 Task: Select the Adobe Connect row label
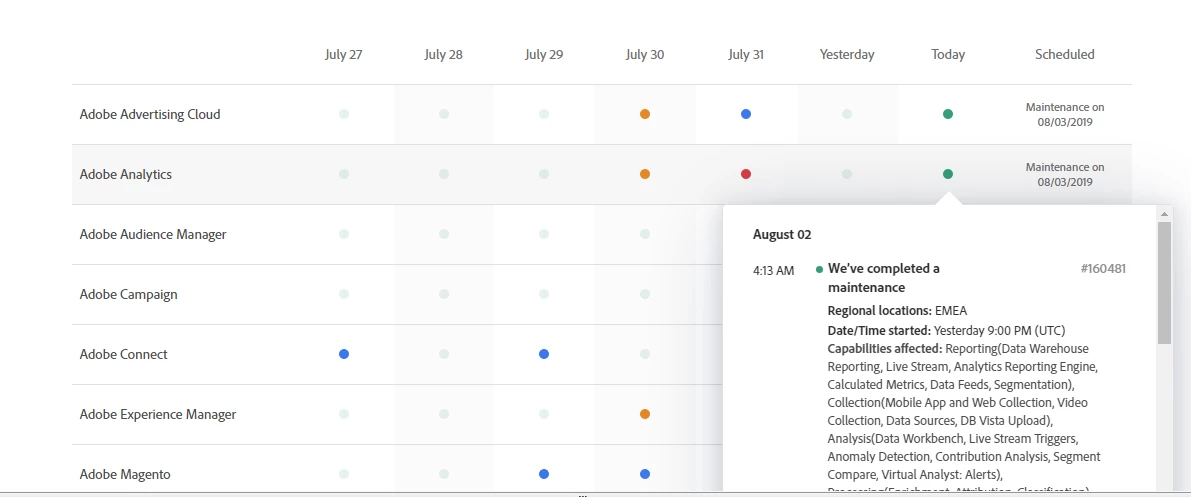(x=124, y=354)
